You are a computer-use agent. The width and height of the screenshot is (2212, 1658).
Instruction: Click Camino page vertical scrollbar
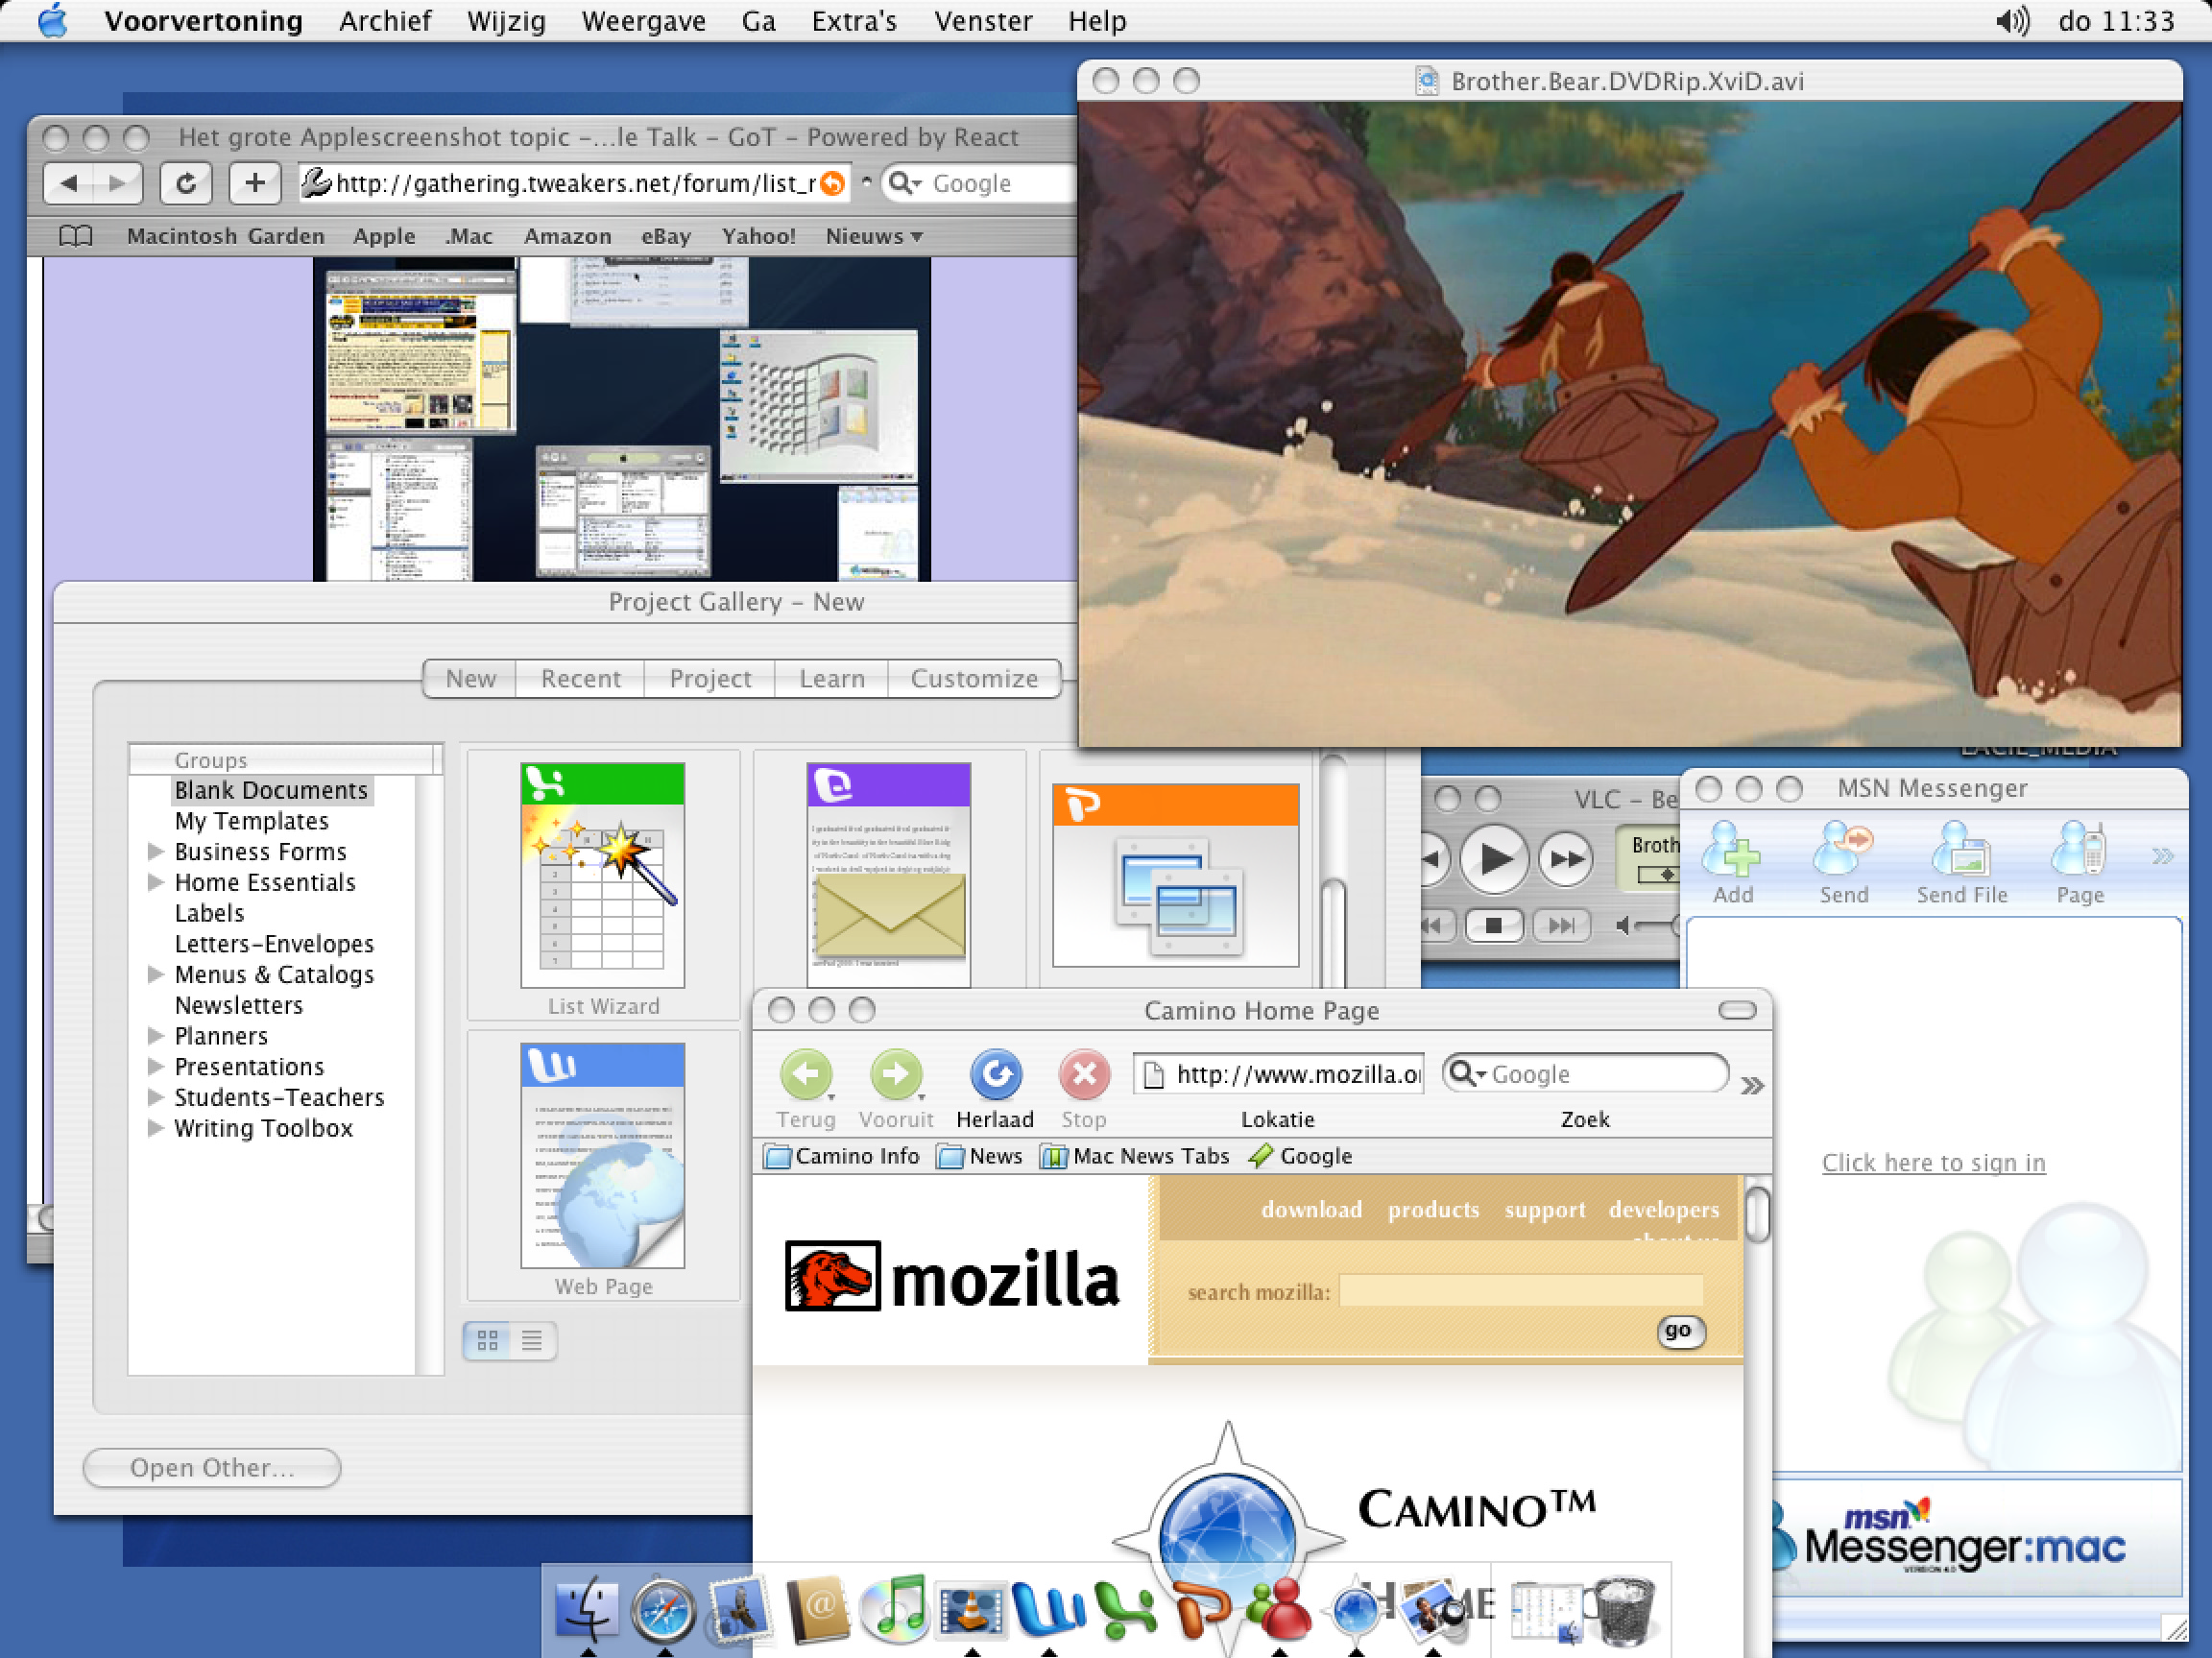coord(1757,1215)
